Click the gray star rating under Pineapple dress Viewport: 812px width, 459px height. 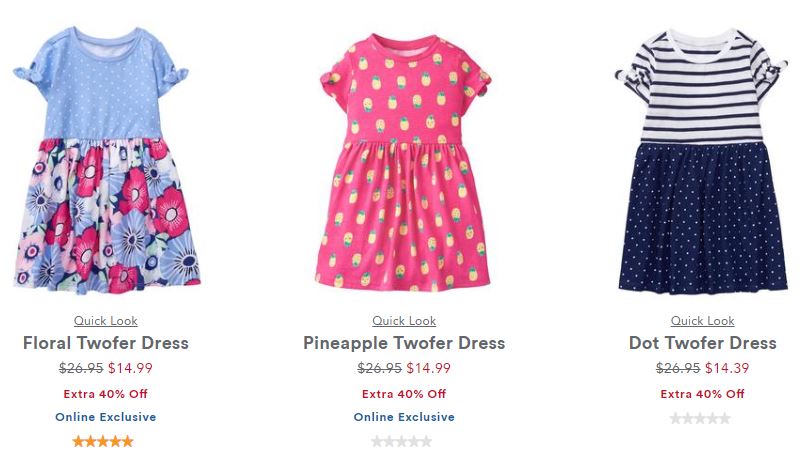pos(401,441)
